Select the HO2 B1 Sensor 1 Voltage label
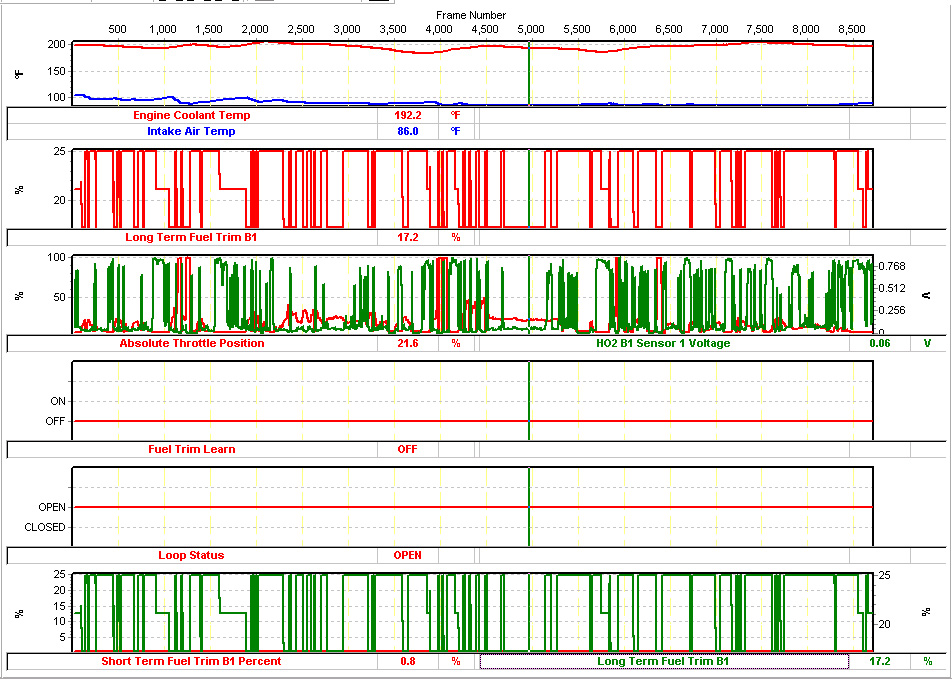The image size is (952, 680). pos(662,344)
